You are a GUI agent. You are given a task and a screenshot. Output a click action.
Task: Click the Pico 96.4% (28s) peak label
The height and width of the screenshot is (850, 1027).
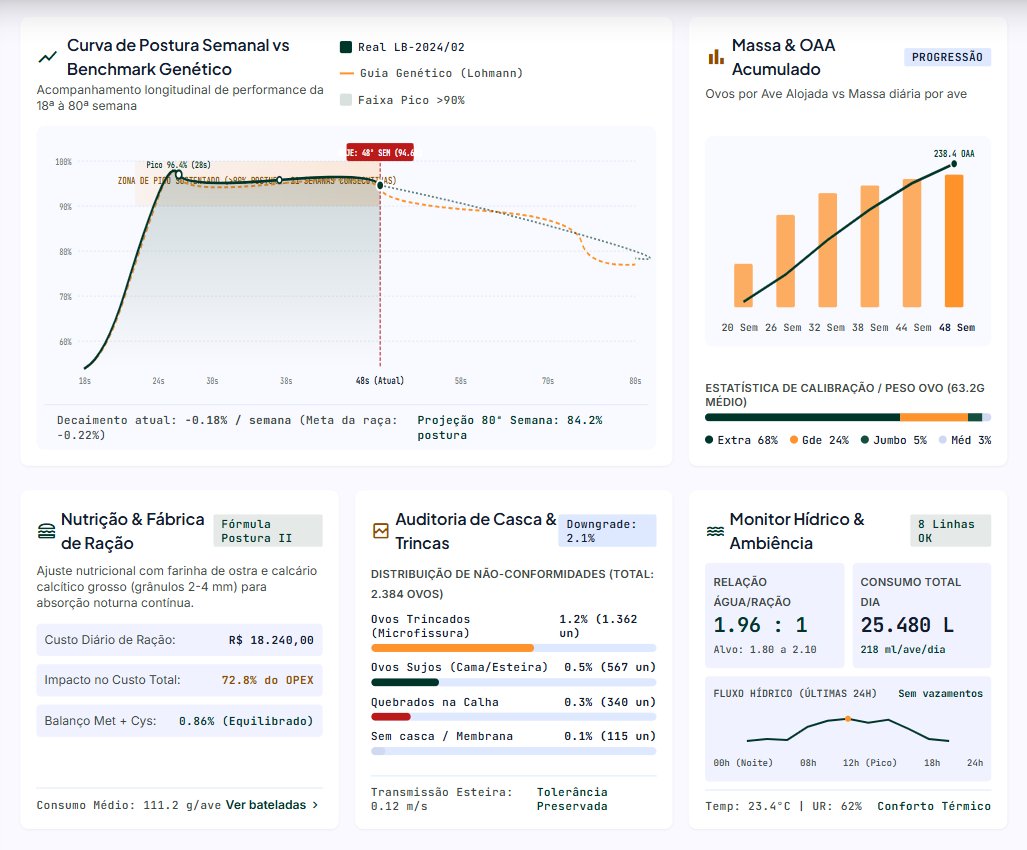(x=178, y=165)
